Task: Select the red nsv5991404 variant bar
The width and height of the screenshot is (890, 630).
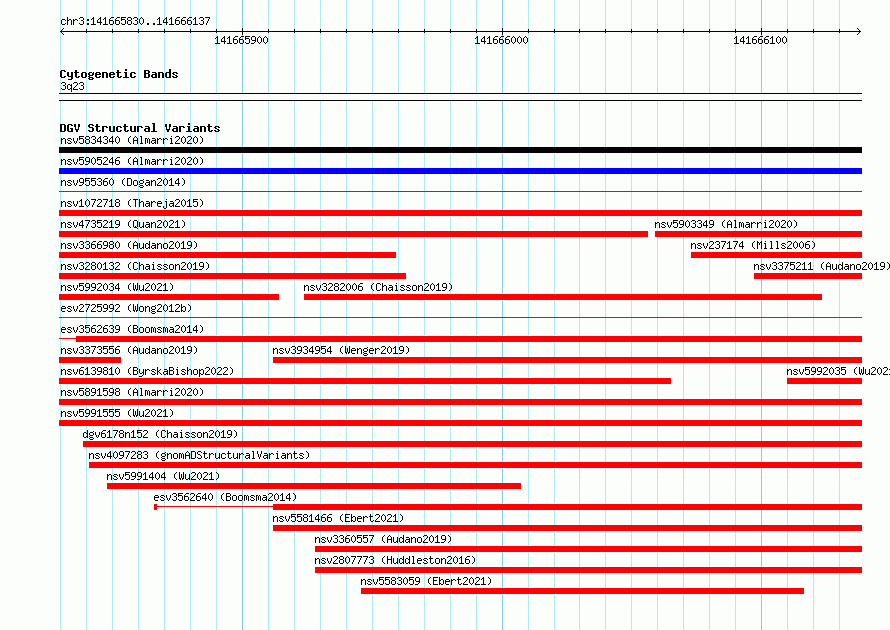Action: pyautogui.click(x=314, y=486)
